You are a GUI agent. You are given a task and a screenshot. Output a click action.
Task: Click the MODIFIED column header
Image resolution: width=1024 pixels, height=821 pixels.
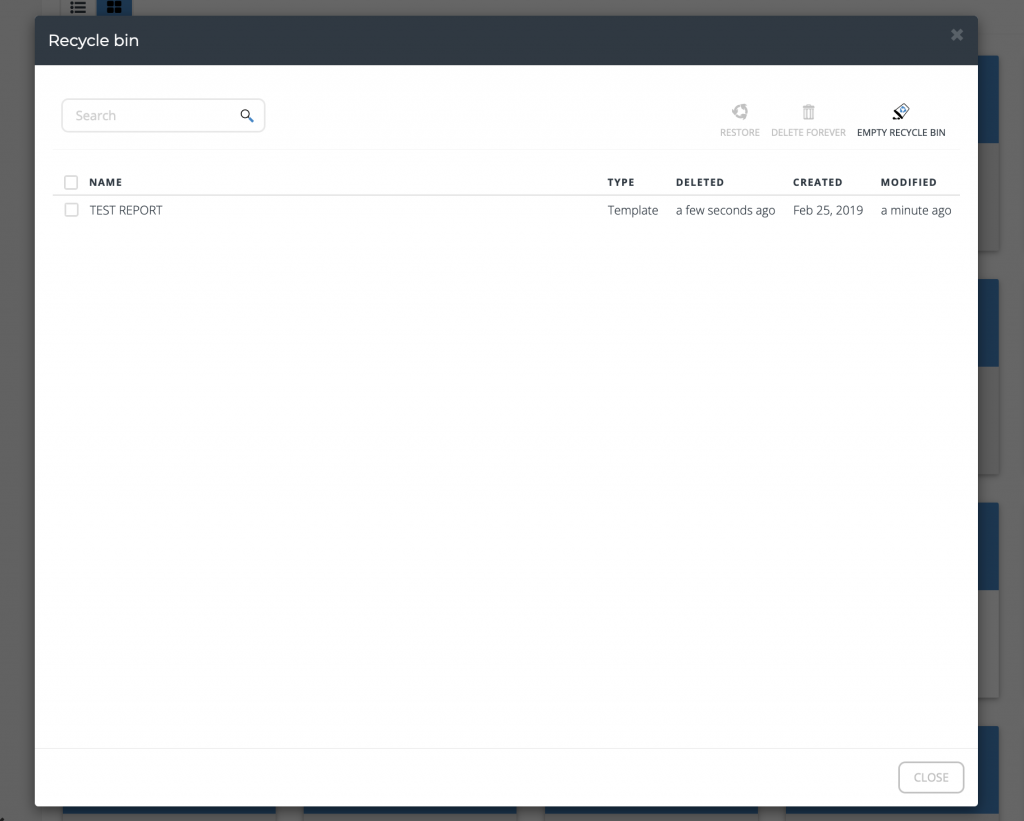pos(908,183)
